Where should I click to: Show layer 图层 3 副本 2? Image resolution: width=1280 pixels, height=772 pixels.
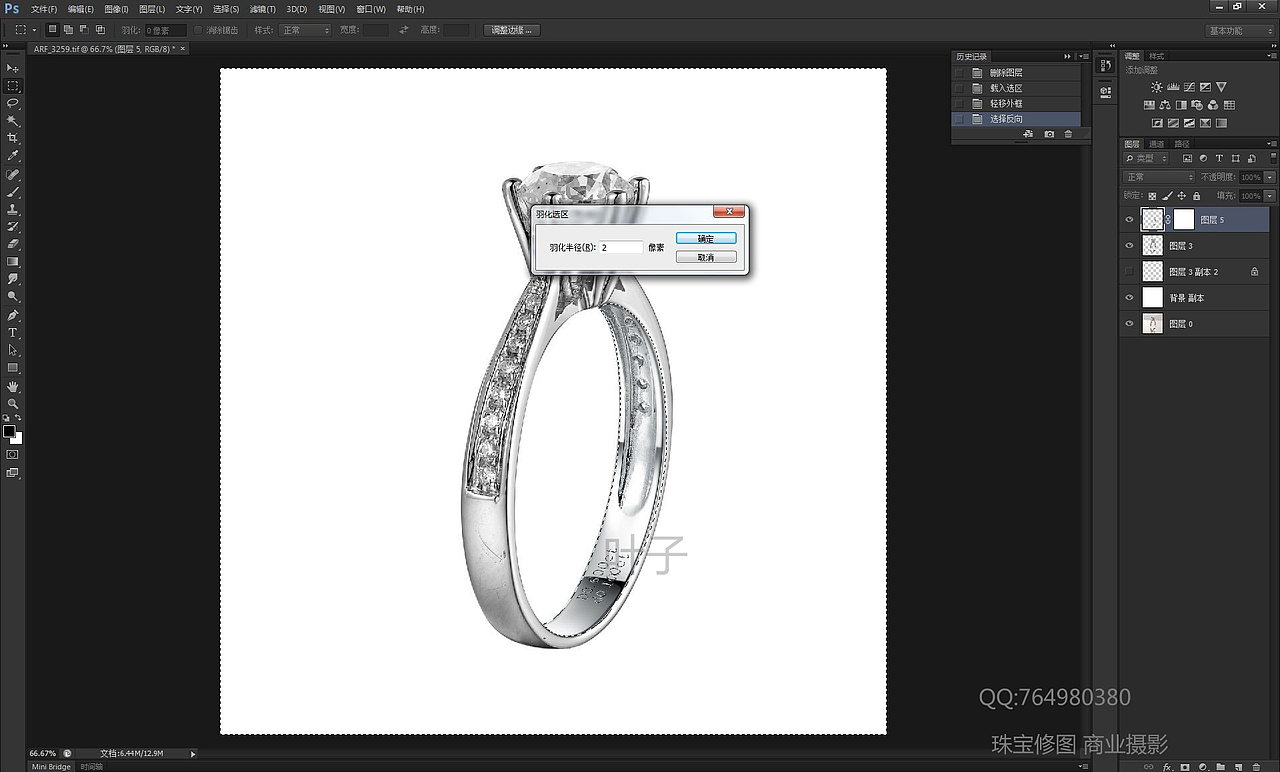[1129, 272]
